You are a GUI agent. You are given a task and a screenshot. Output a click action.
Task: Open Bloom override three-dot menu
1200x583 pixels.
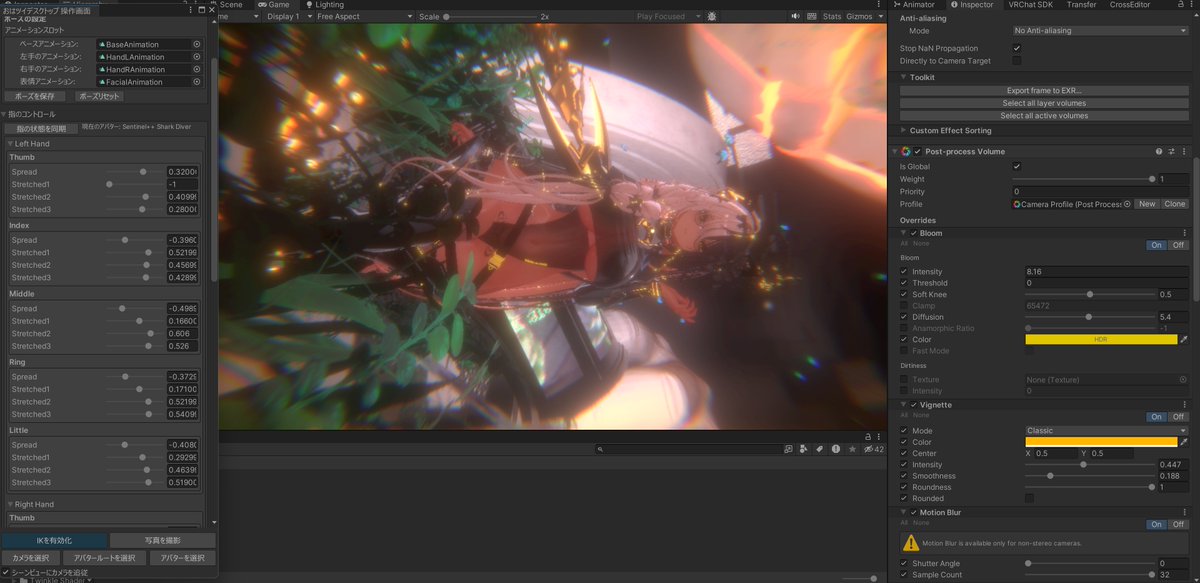pyautogui.click(x=1184, y=233)
